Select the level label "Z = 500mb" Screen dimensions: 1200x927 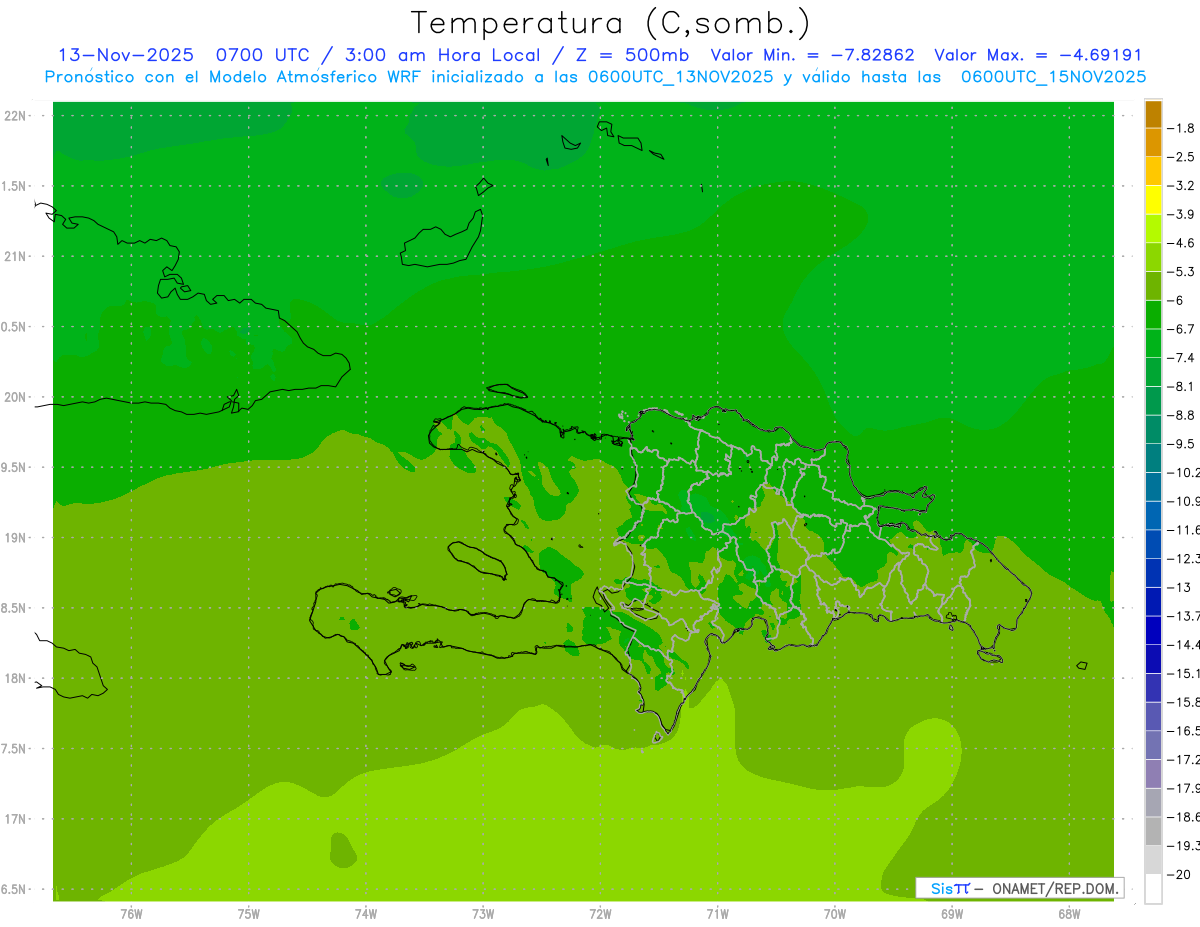(x=634, y=55)
